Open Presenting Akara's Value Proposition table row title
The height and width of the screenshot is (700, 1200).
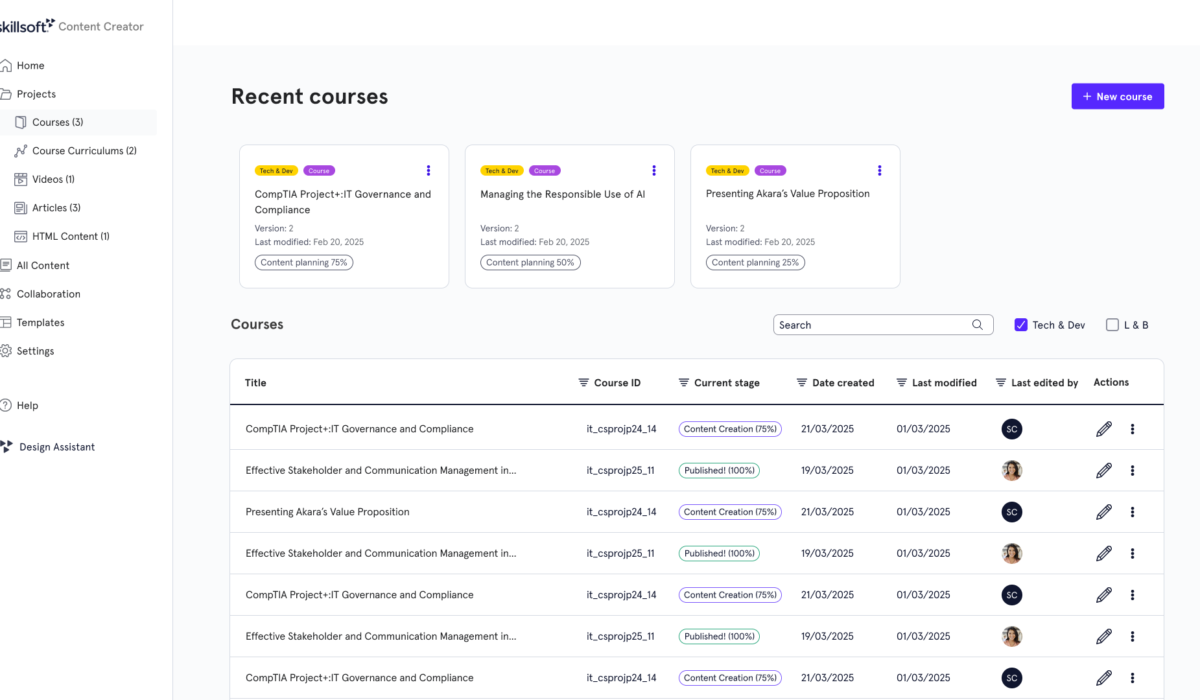[327, 512]
